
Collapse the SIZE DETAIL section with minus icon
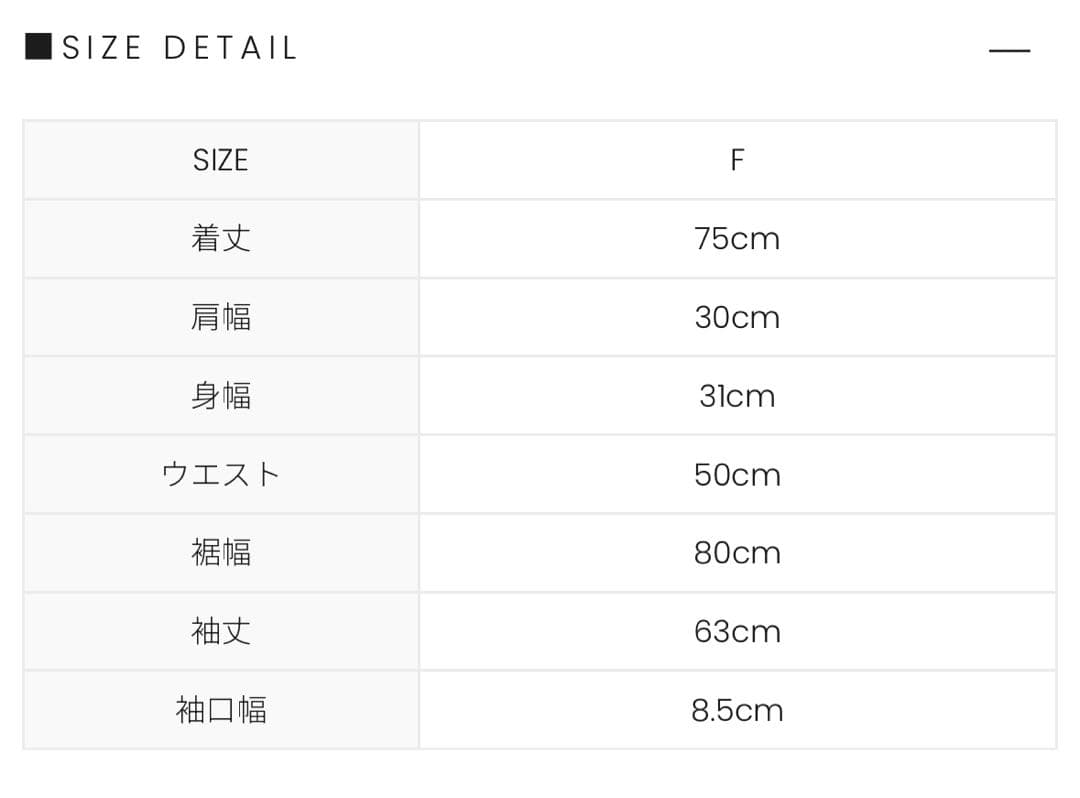[x=1009, y=50]
